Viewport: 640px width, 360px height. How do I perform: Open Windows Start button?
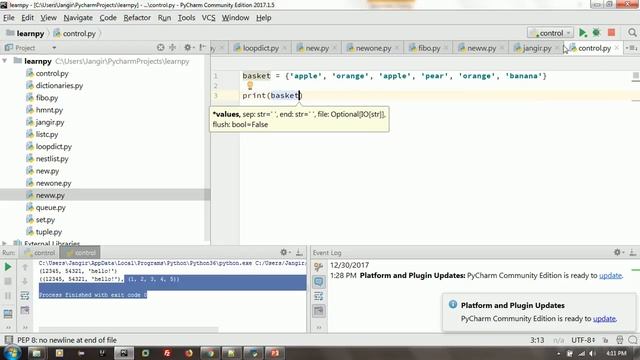(x=11, y=353)
